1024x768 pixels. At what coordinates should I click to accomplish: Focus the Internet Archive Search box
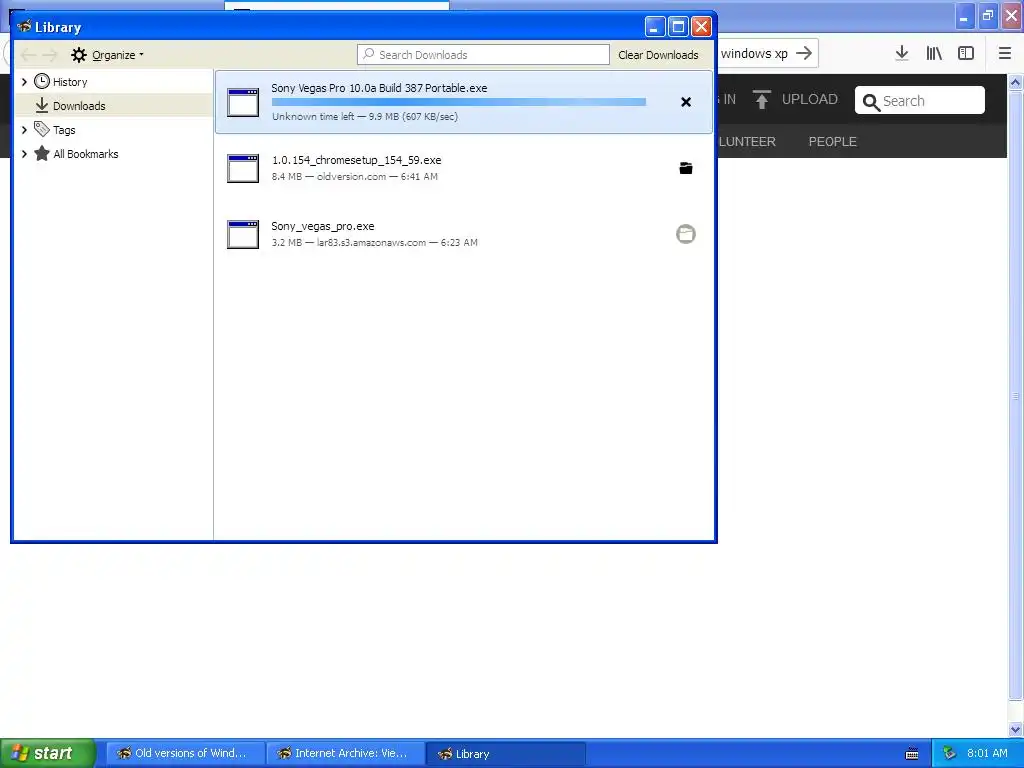coord(920,101)
